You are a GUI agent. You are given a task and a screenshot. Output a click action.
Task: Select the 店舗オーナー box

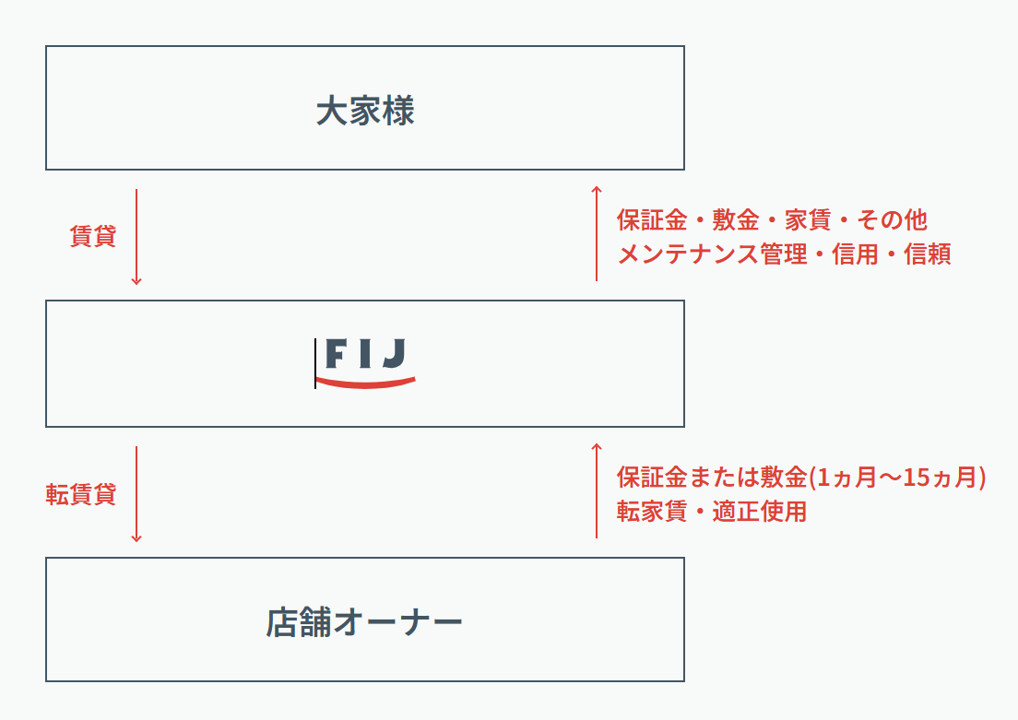pyautogui.click(x=365, y=619)
